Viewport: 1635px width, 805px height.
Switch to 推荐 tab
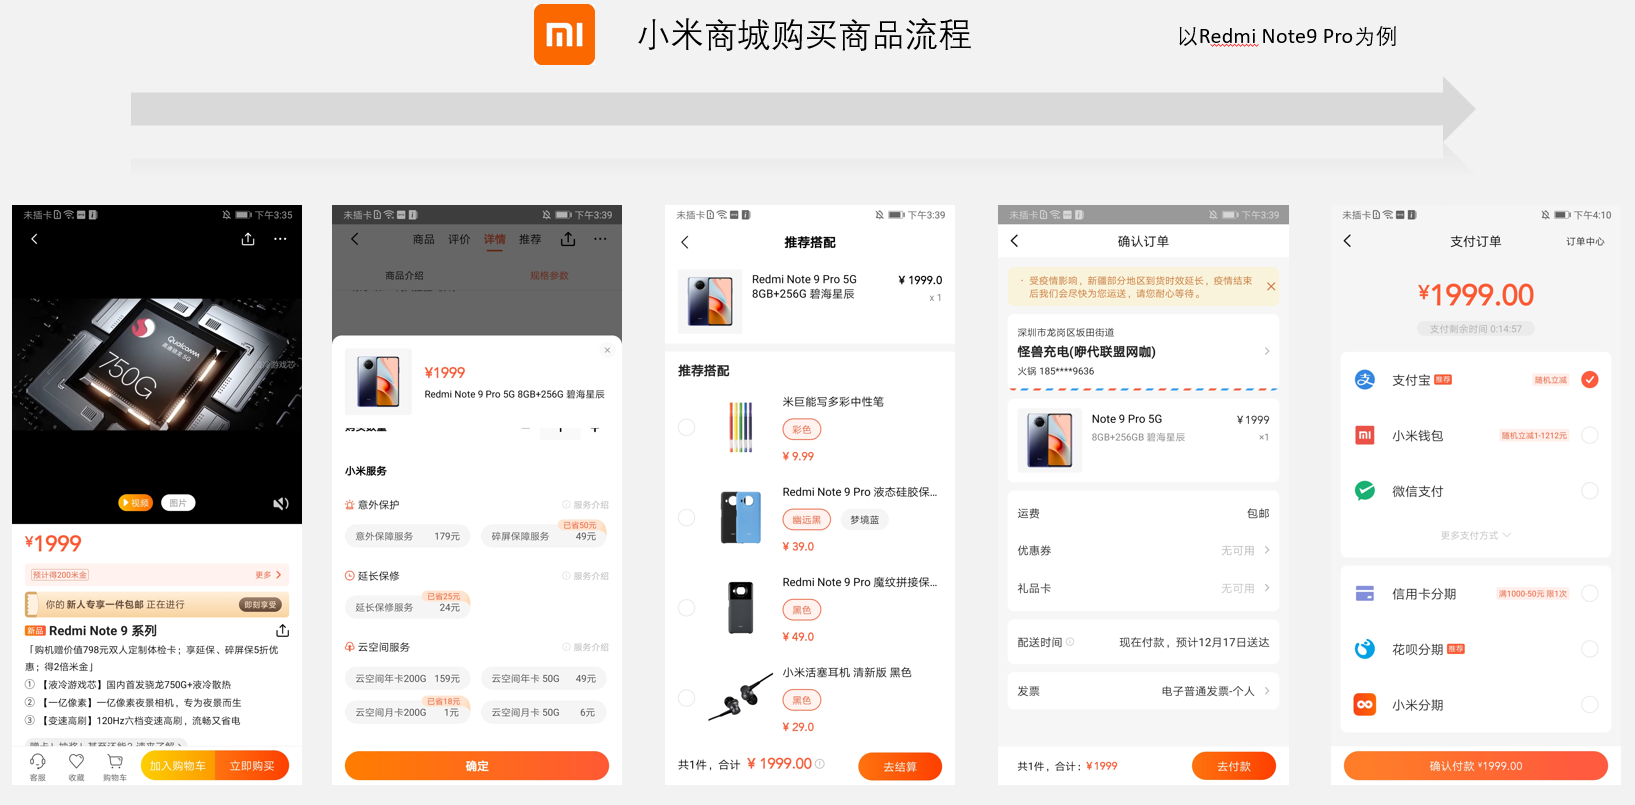pos(530,239)
